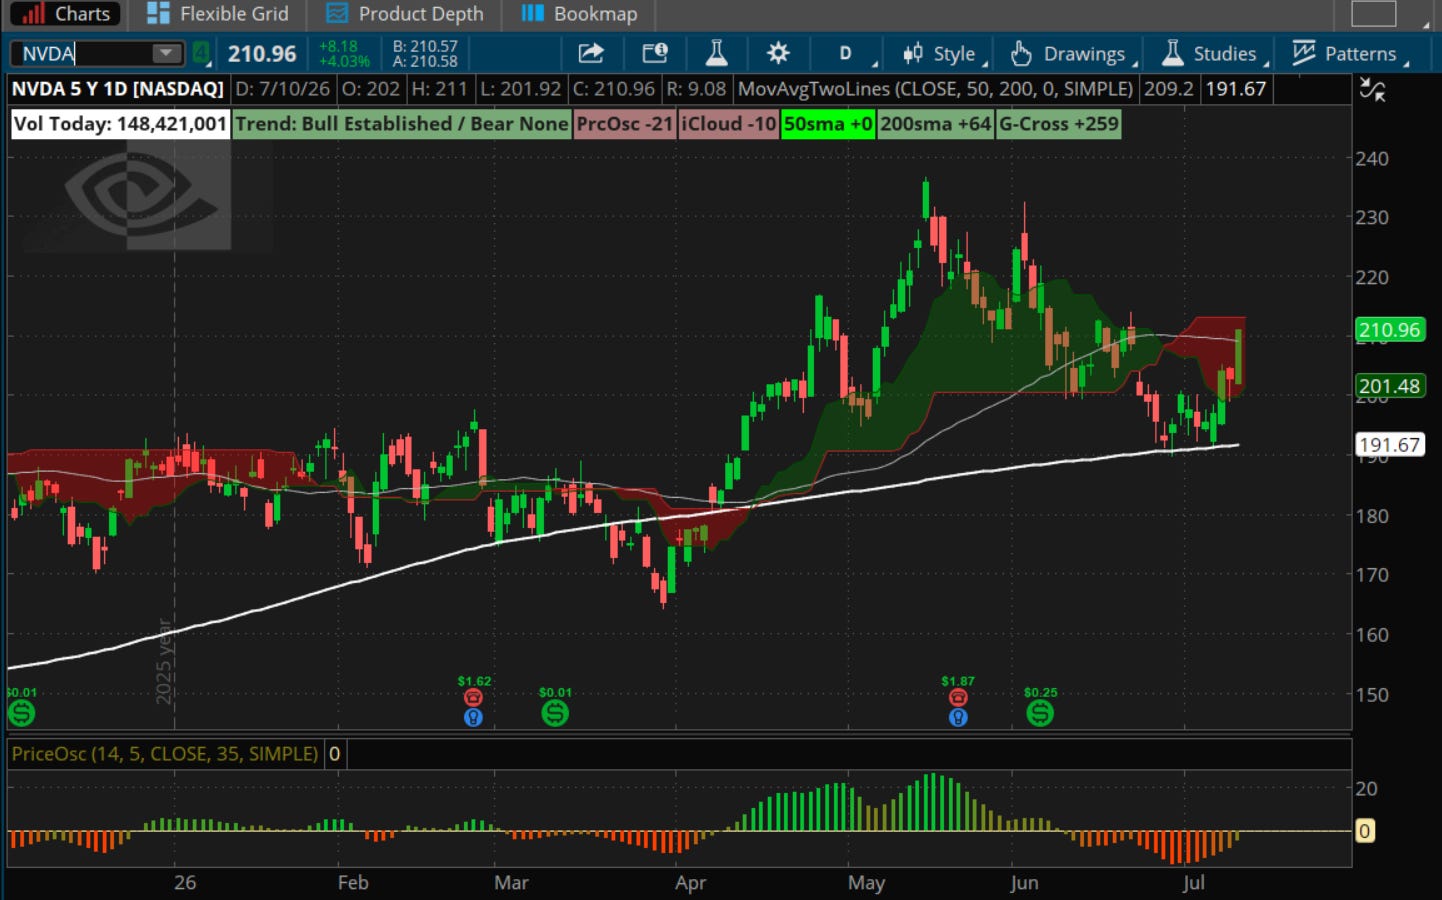Click the 191.67 price axis bubble

coord(1389,445)
